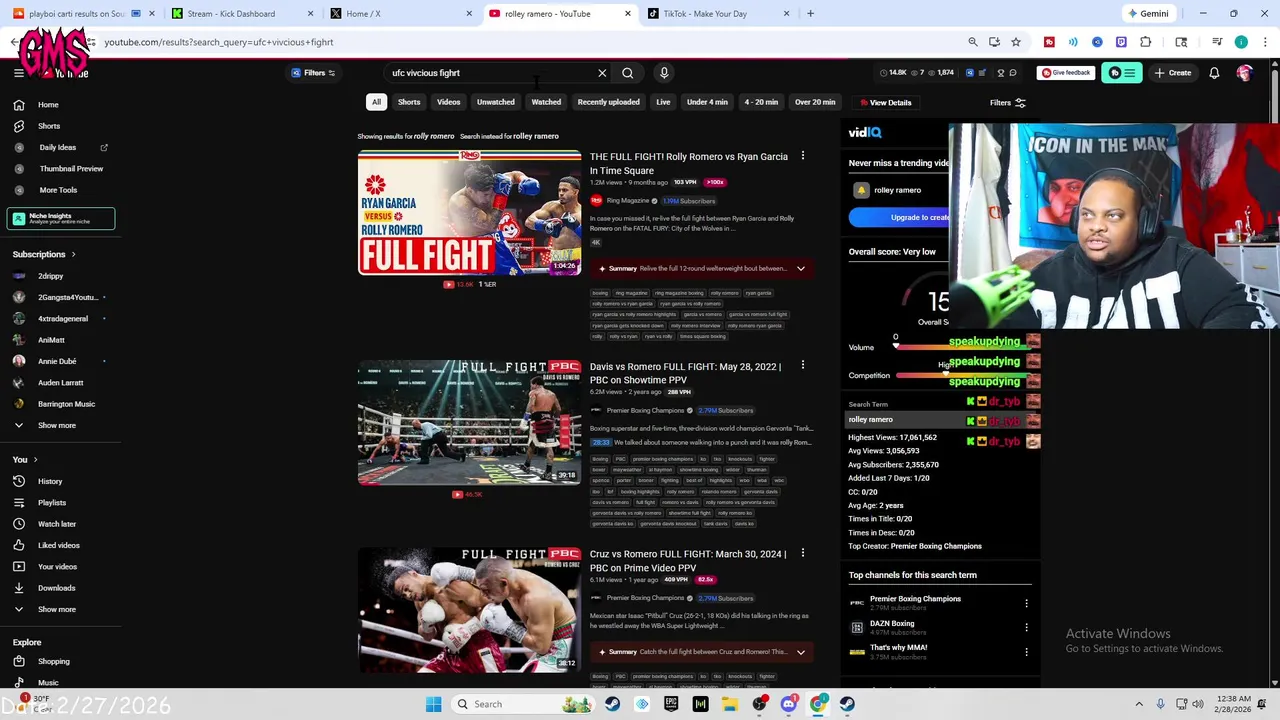Start voice search with the microphone
Image resolution: width=1280 pixels, height=720 pixels.
(664, 73)
